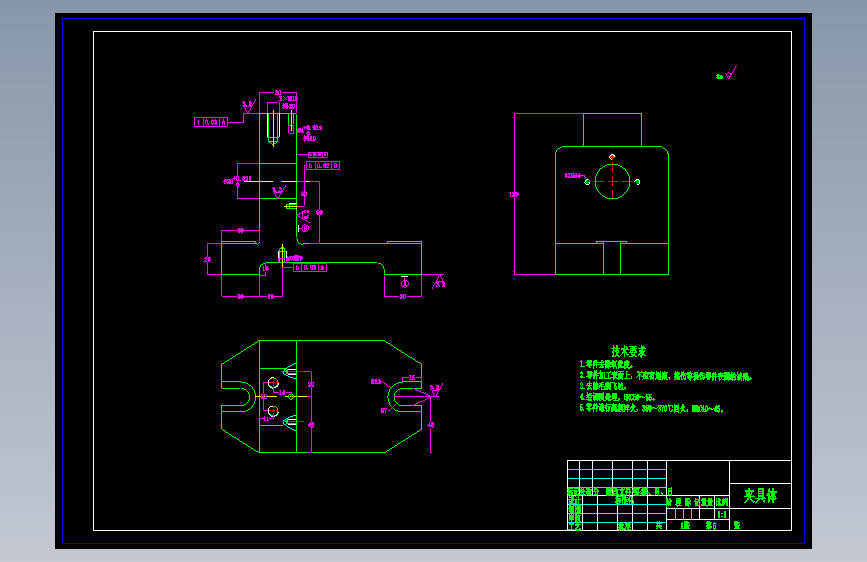Click the "R12" radius label in bottom view
The height and width of the screenshot is (562, 867).
pyautogui.click(x=375, y=382)
